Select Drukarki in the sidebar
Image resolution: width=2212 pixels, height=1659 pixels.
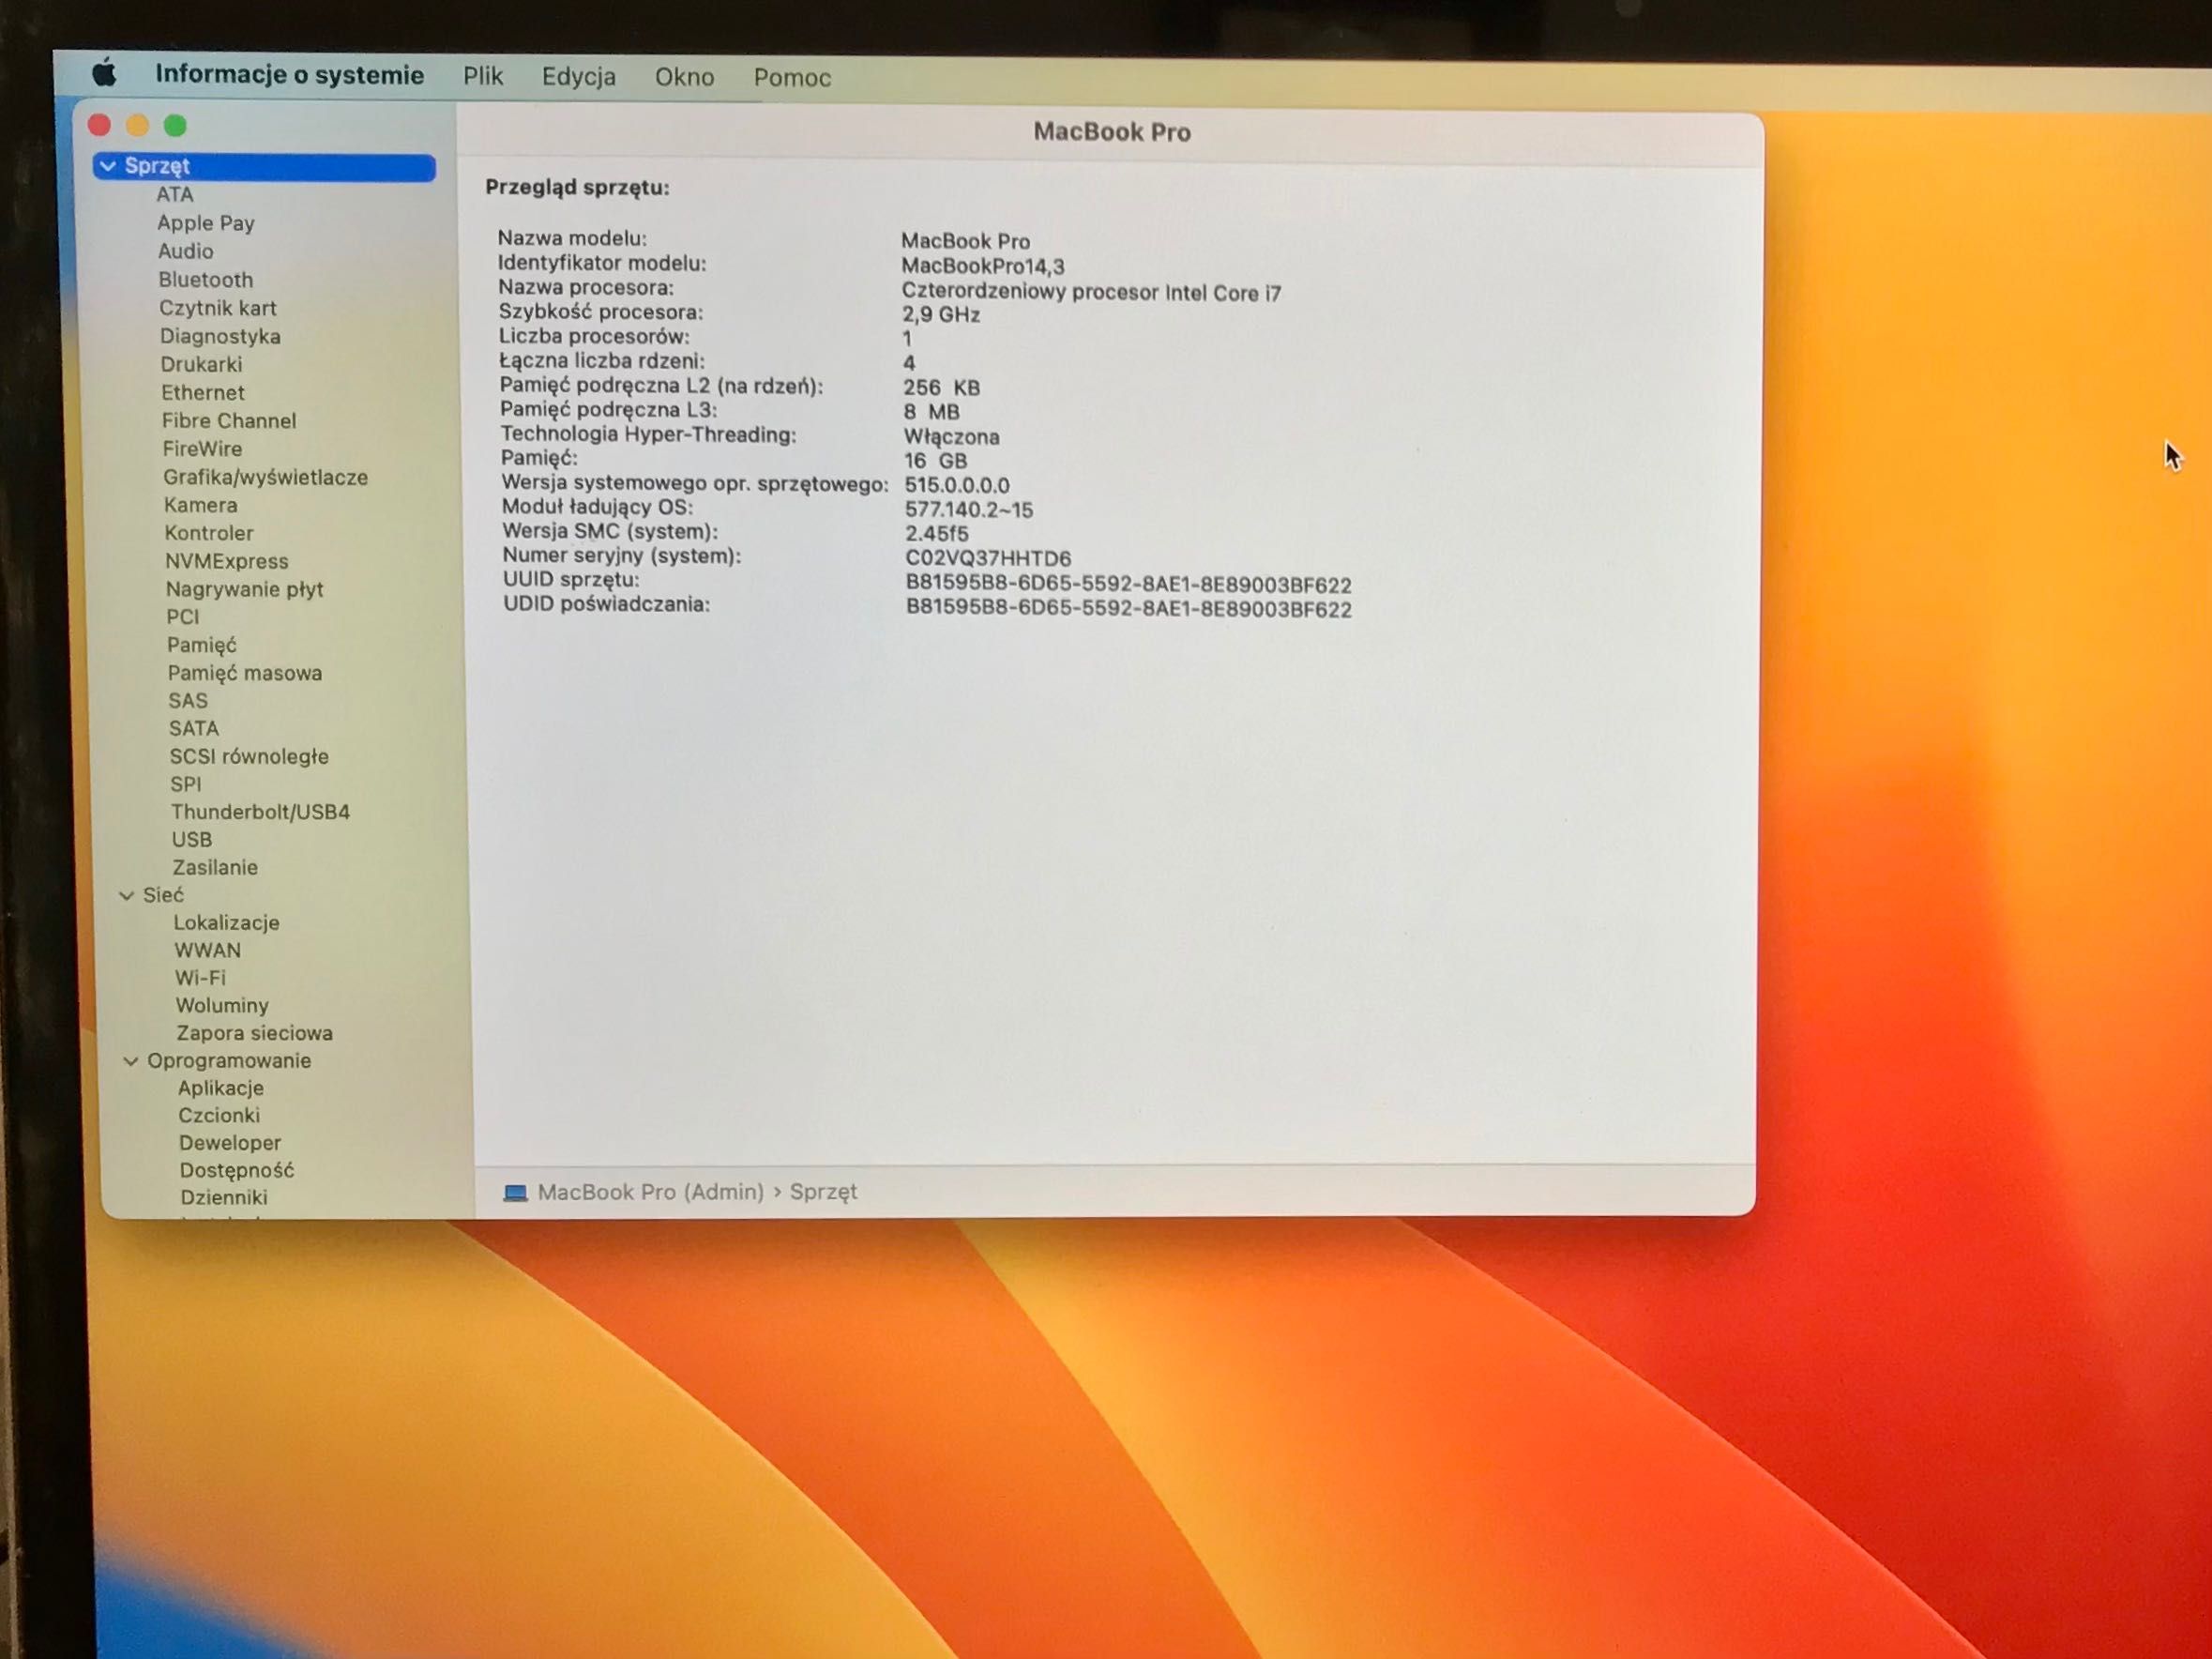click(x=201, y=364)
